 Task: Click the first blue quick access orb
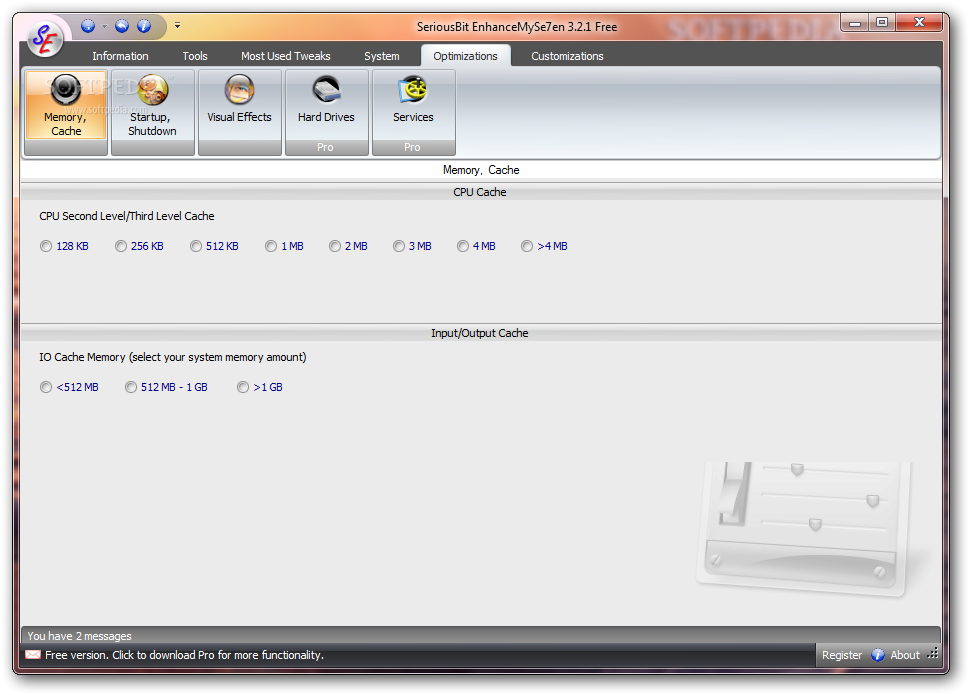(88, 26)
